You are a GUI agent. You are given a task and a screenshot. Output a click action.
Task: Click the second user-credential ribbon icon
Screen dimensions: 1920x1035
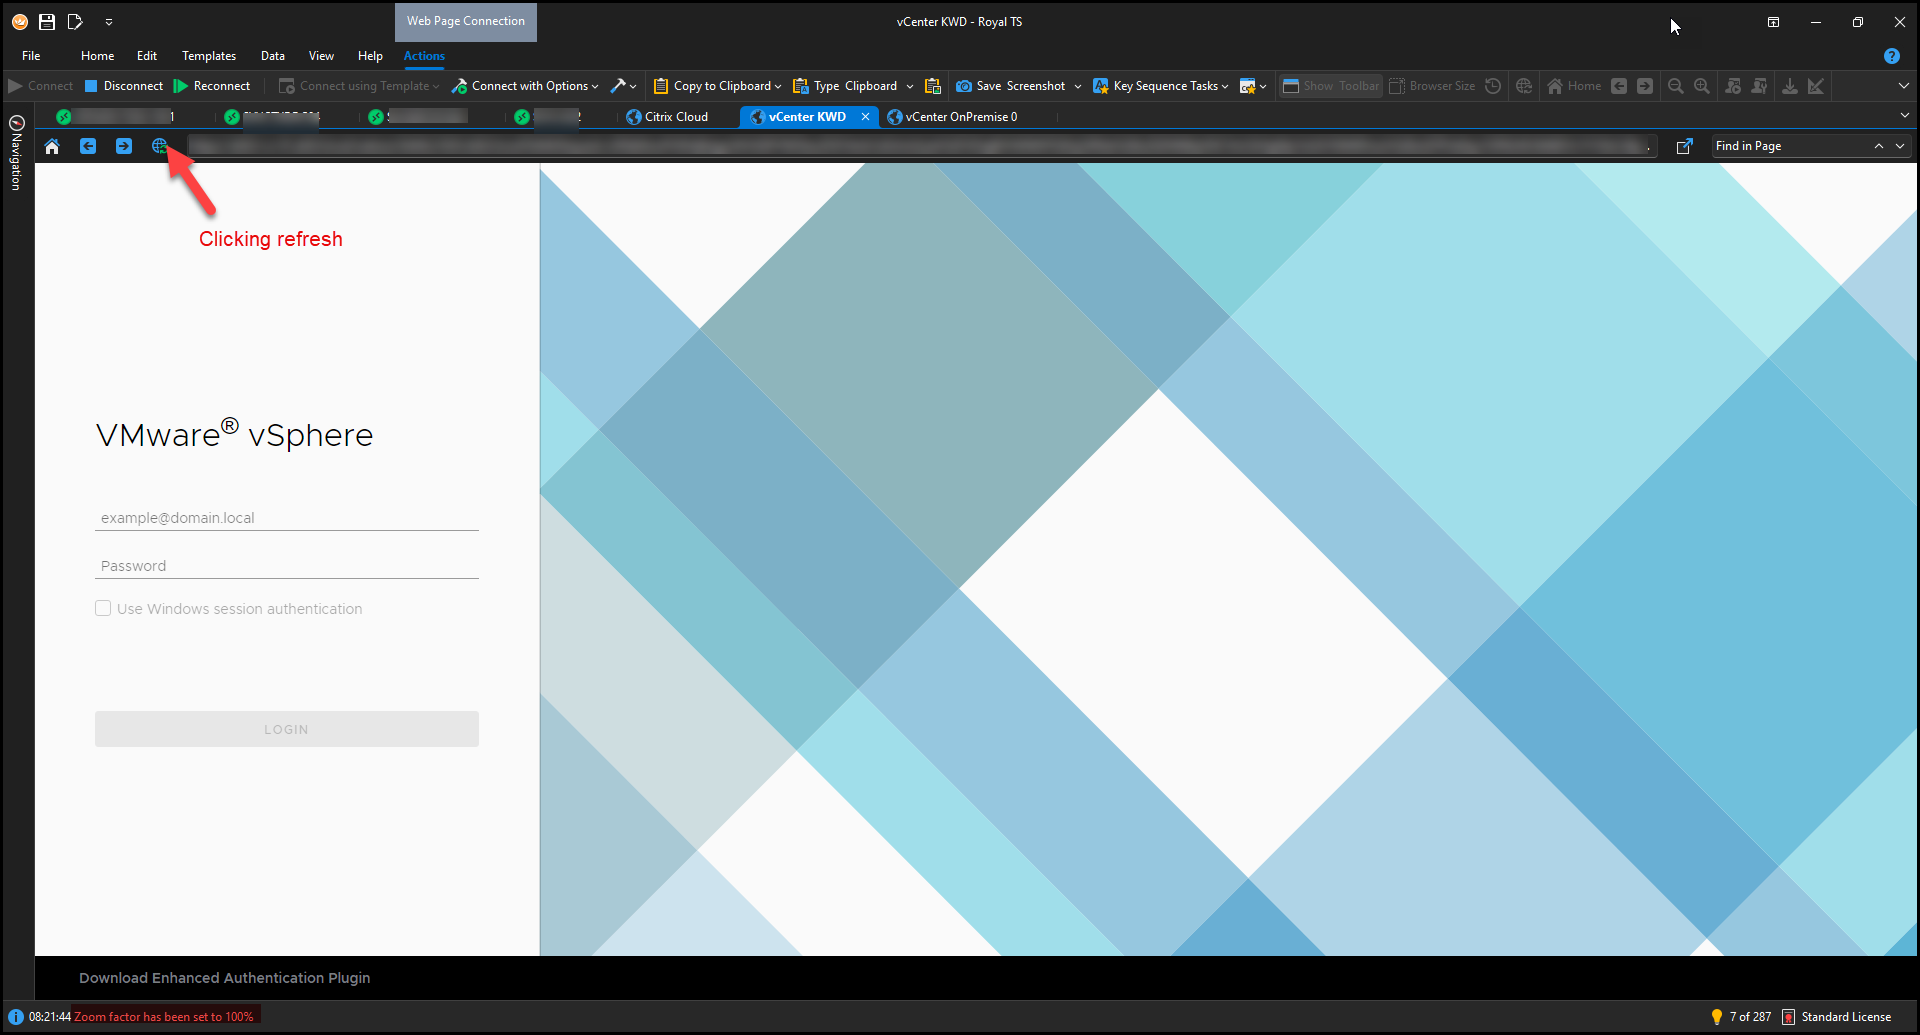coord(1759,86)
